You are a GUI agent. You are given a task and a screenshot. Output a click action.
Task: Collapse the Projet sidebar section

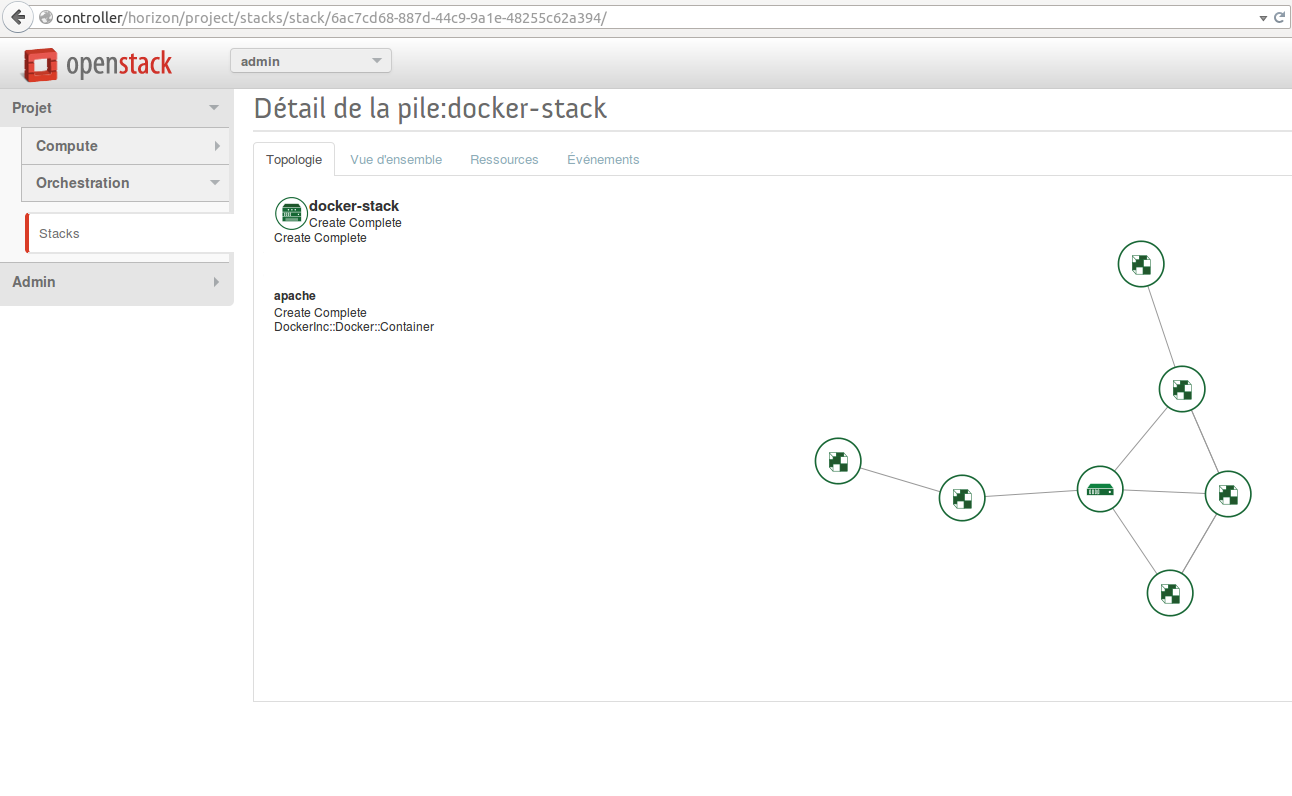(x=116, y=108)
